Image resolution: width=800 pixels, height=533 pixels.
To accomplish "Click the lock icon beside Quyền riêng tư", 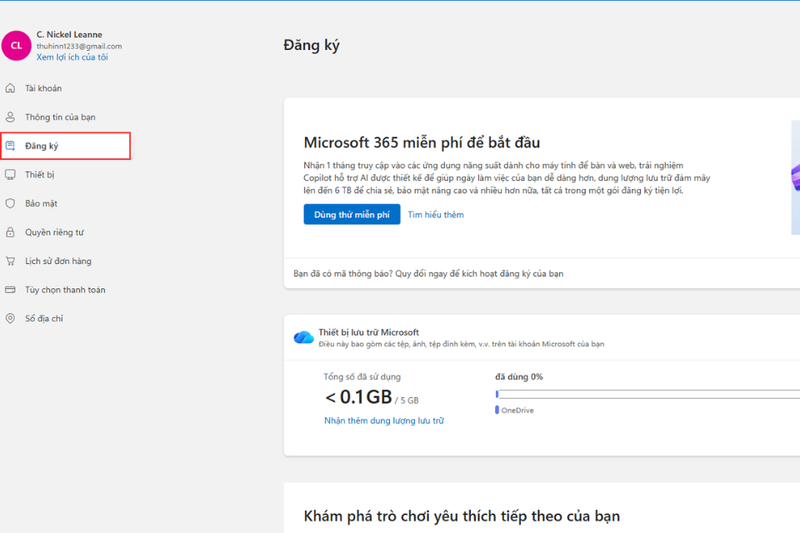I will pyautogui.click(x=10, y=232).
